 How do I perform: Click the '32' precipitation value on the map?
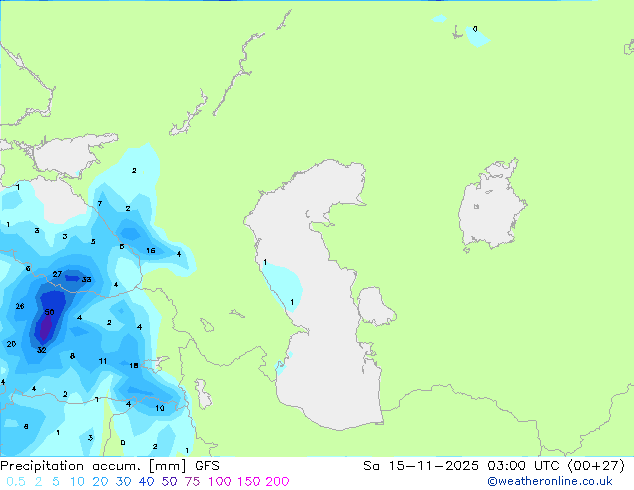[x=42, y=350]
